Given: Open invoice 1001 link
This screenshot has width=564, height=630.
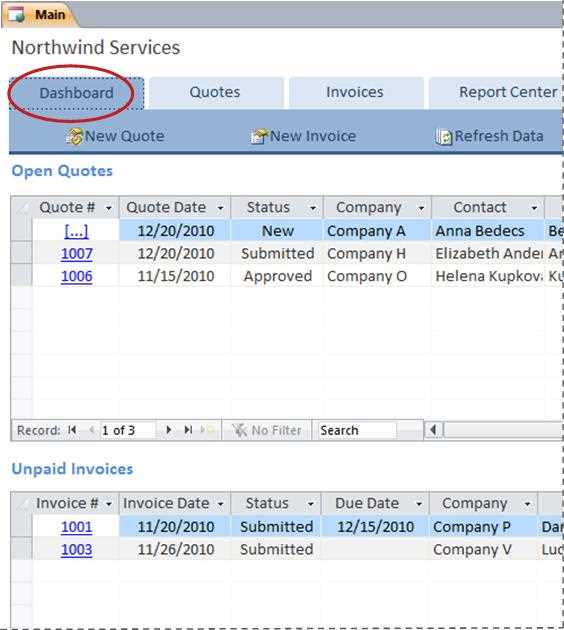Looking at the screenshot, I should pos(77,527).
